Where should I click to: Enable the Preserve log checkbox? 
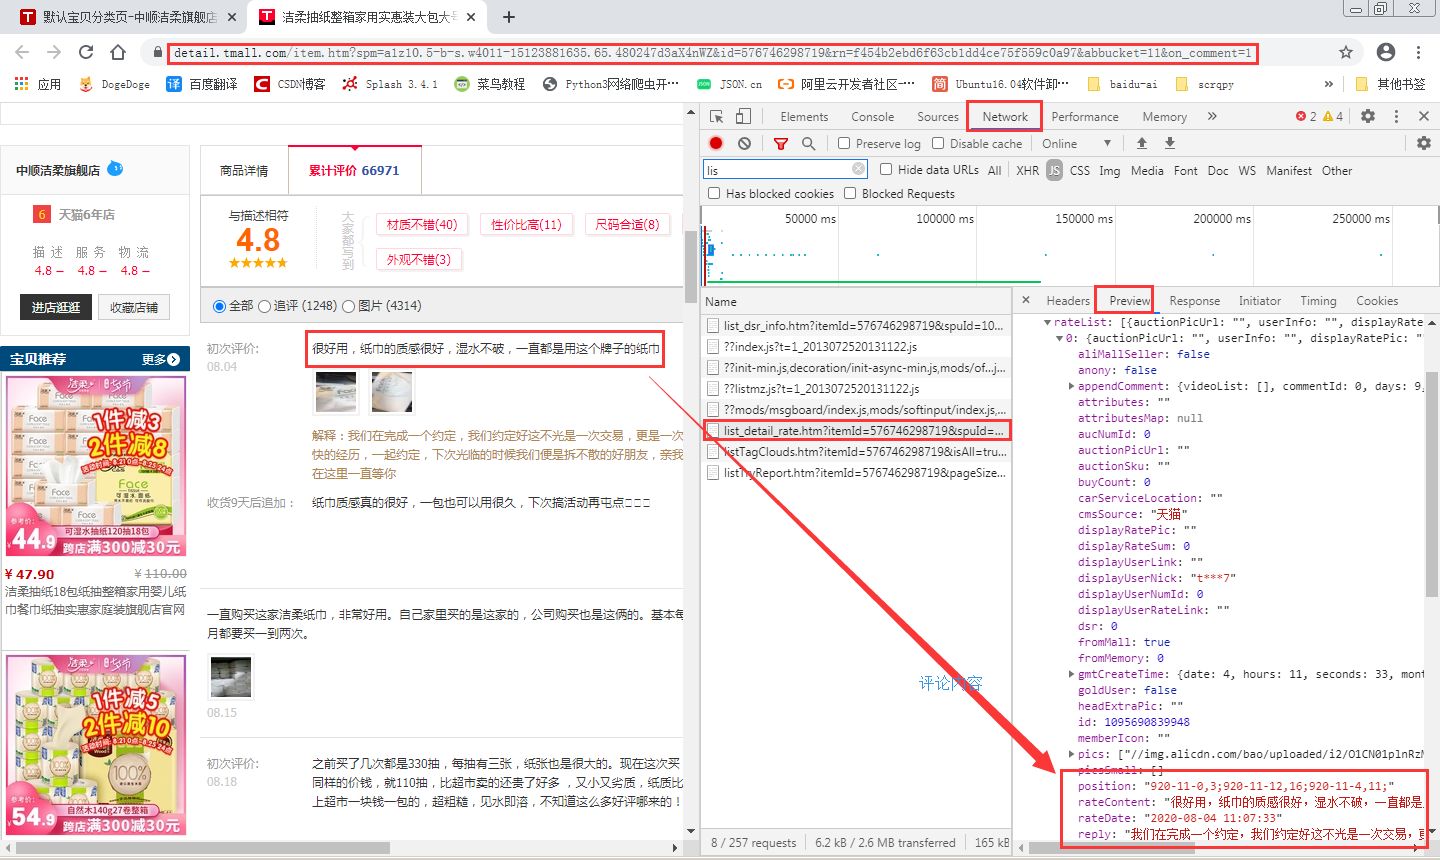coord(844,143)
